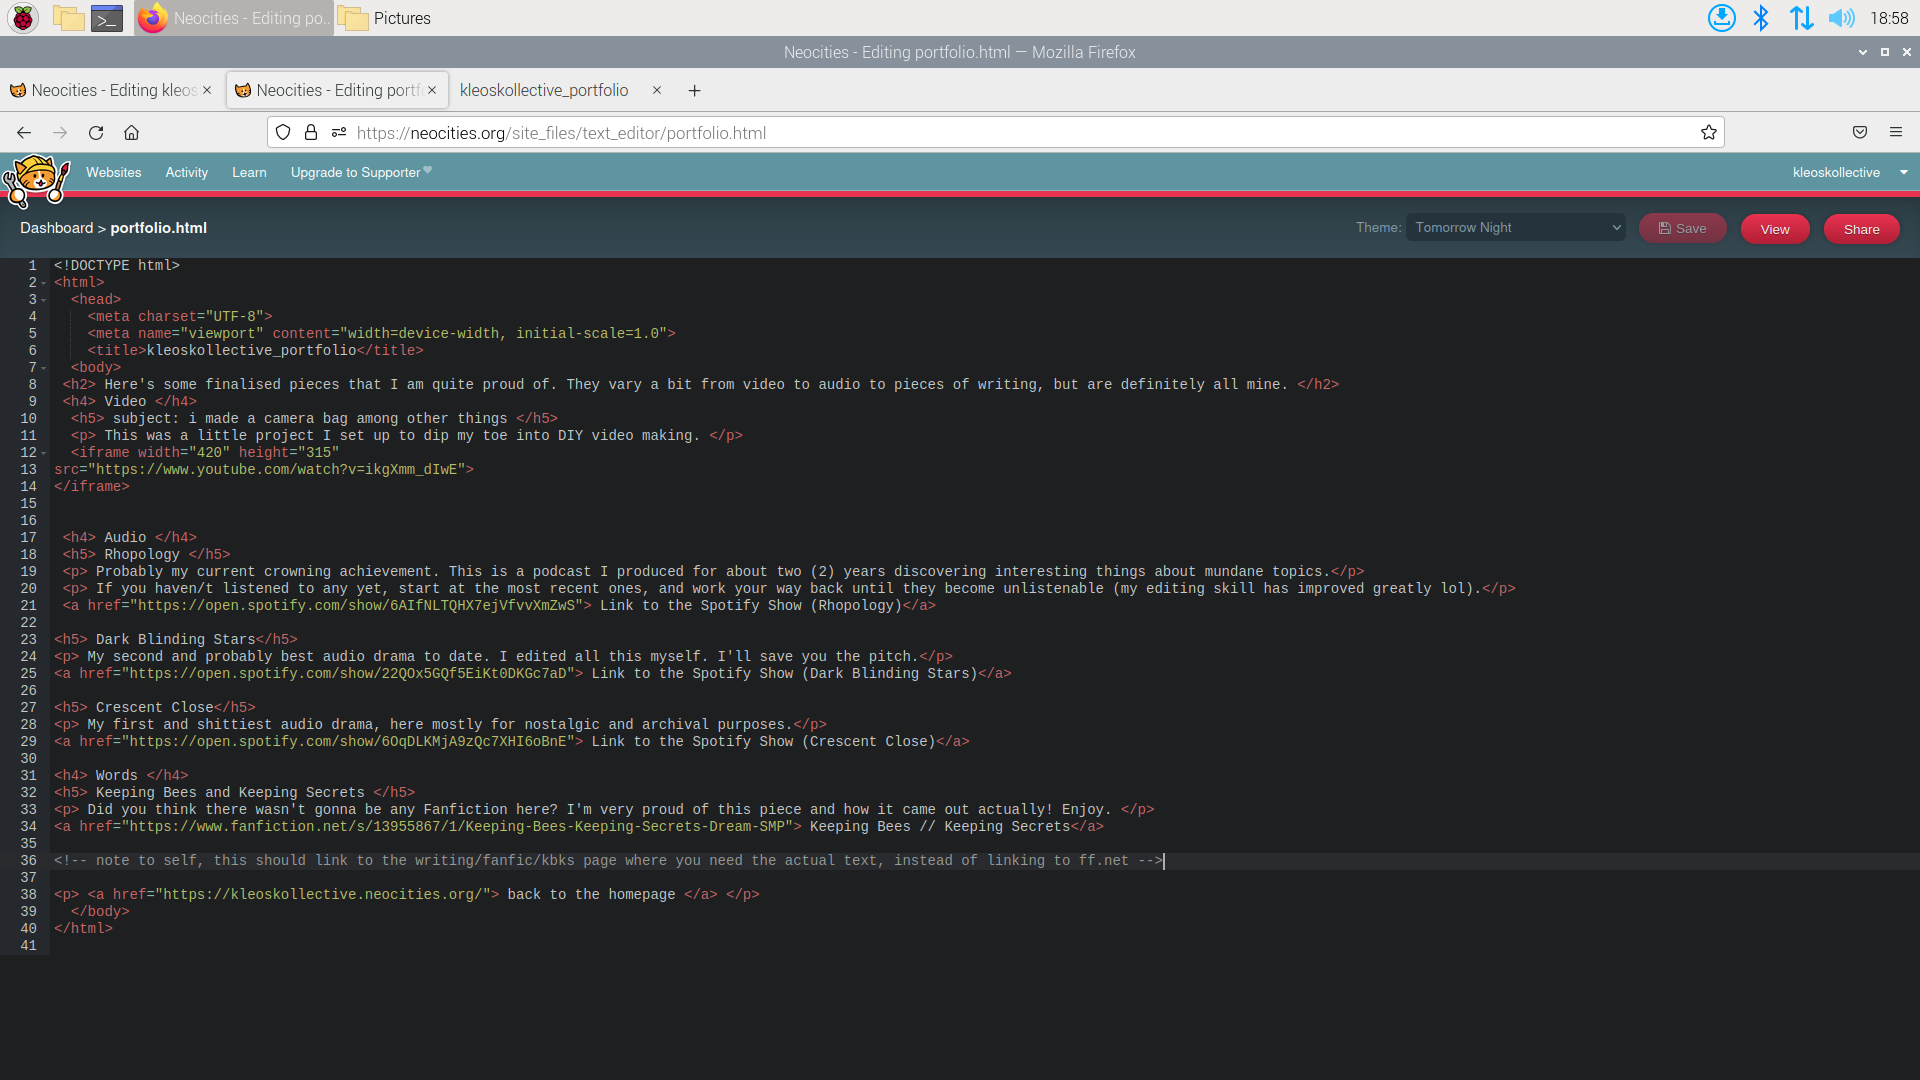
Task: Open a new browser tab
Action: click(694, 90)
